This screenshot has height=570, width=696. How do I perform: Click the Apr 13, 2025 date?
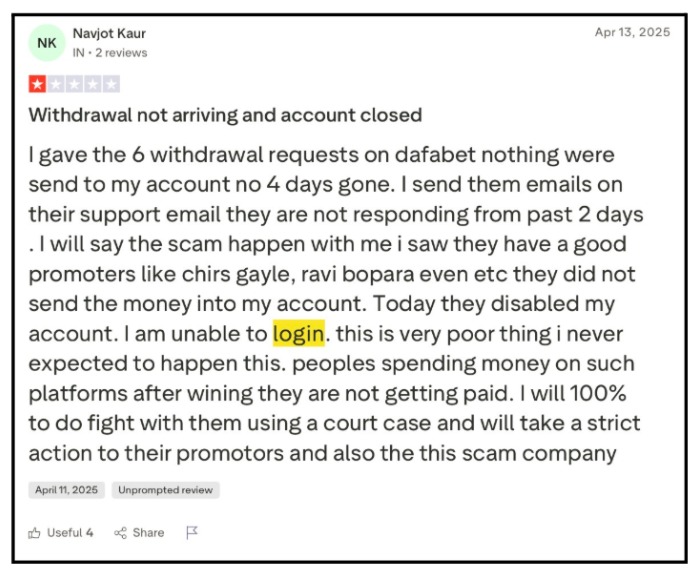(632, 32)
